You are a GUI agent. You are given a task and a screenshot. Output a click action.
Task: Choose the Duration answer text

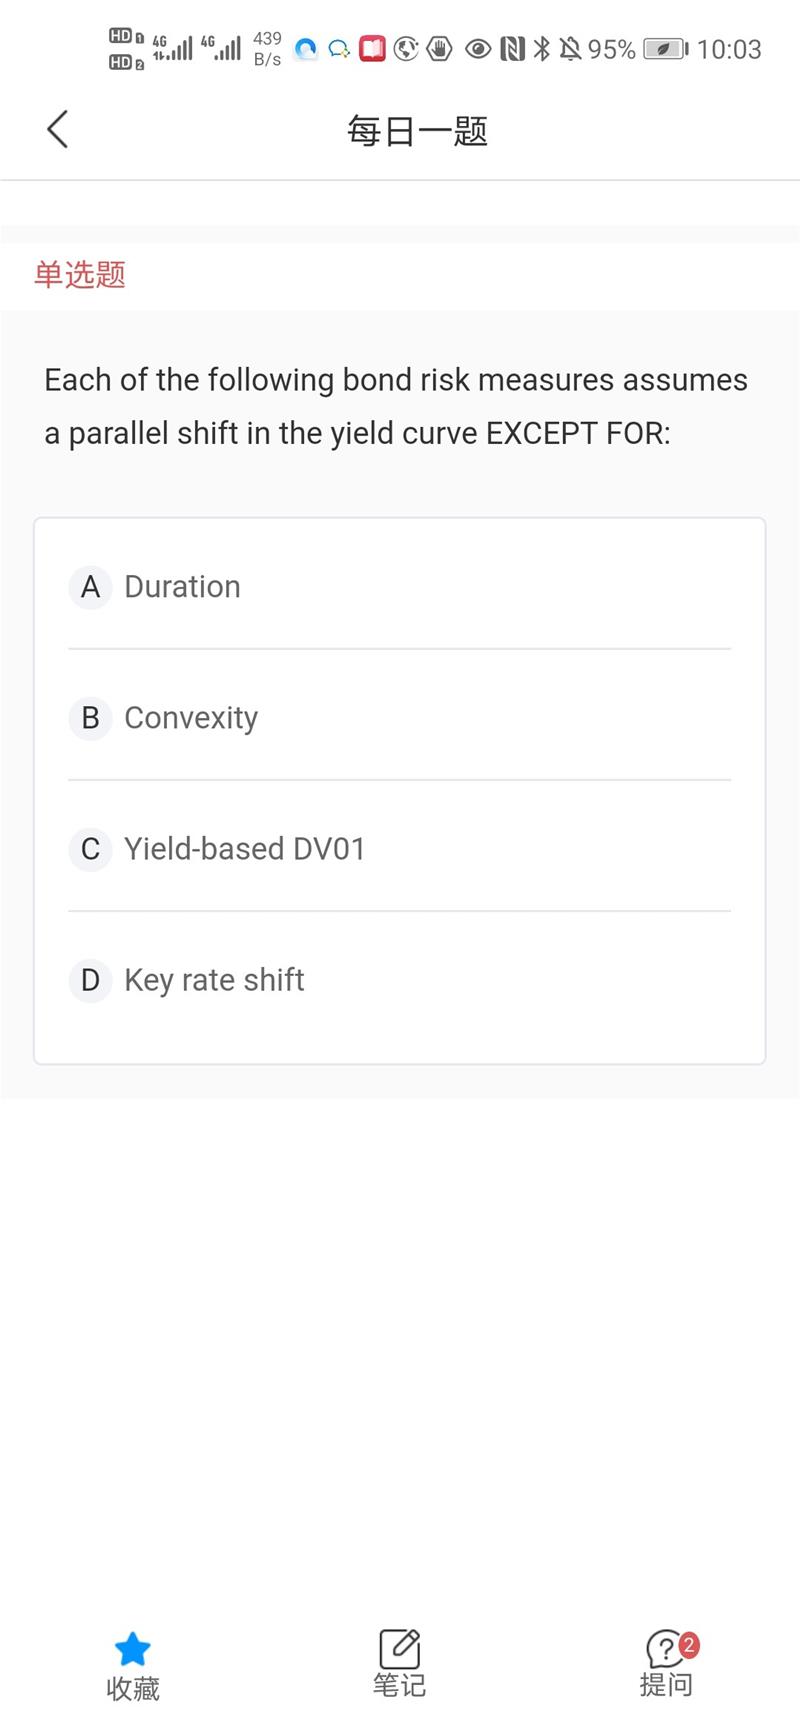coord(182,587)
